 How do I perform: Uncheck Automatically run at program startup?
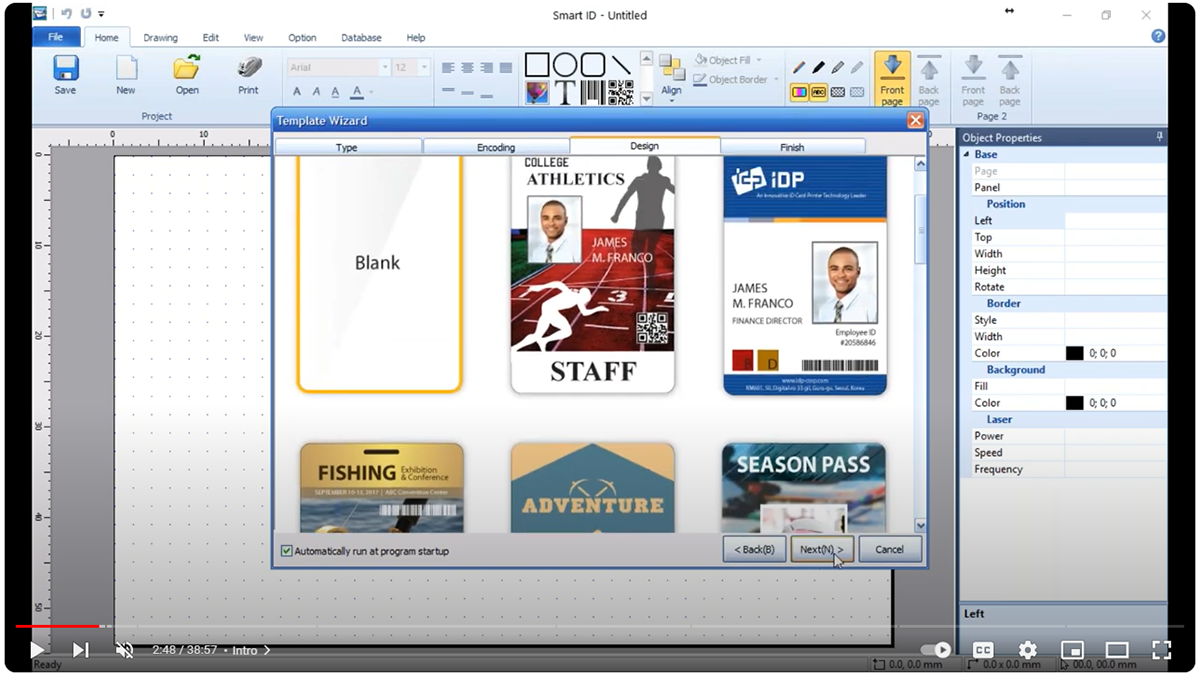pos(287,550)
